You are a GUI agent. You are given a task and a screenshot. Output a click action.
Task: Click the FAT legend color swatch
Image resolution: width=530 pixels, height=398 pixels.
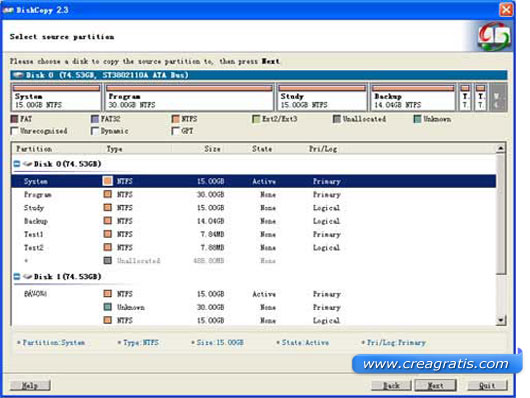click(15, 119)
